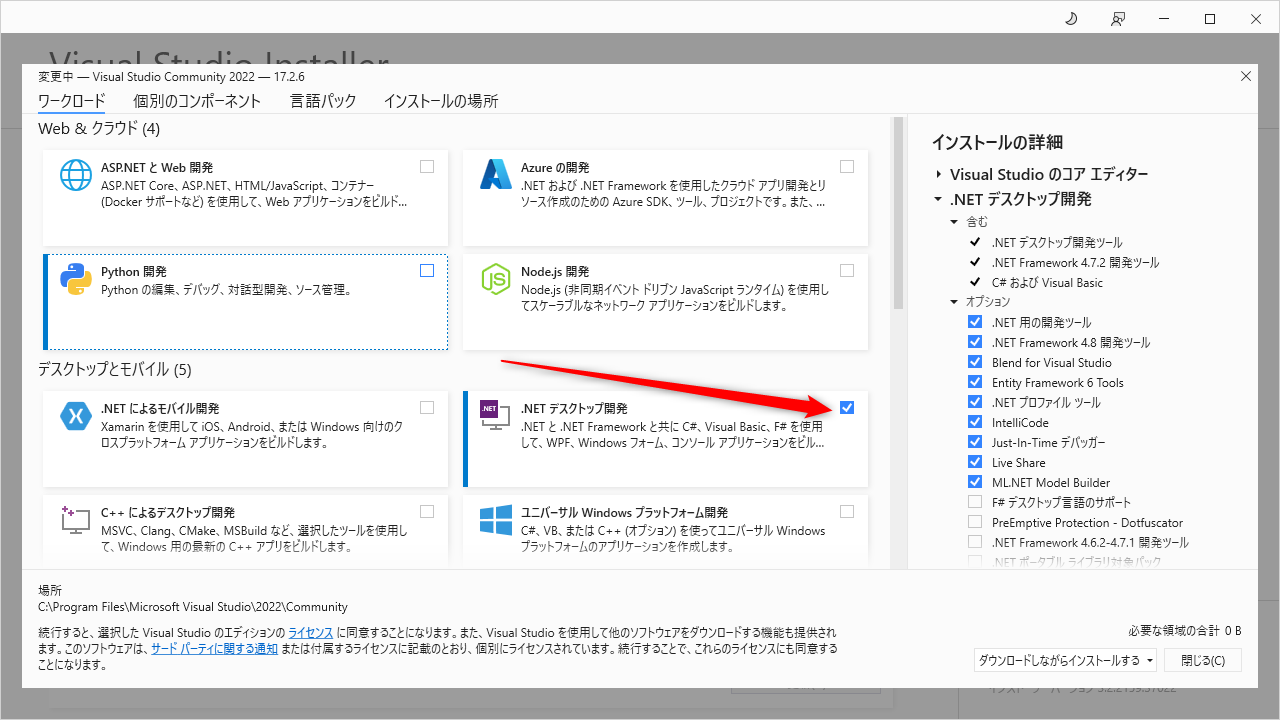Click C# および Visual Basic included item
This screenshot has width=1280, height=720.
pyautogui.click(x=1048, y=283)
